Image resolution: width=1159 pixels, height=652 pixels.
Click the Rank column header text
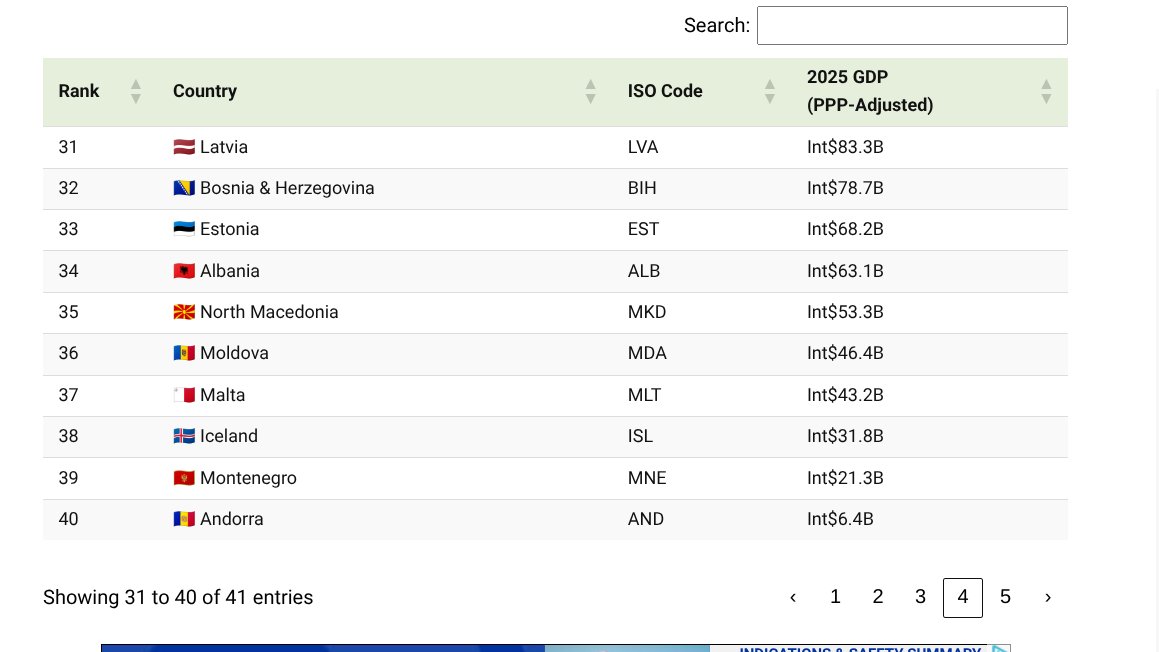(78, 91)
